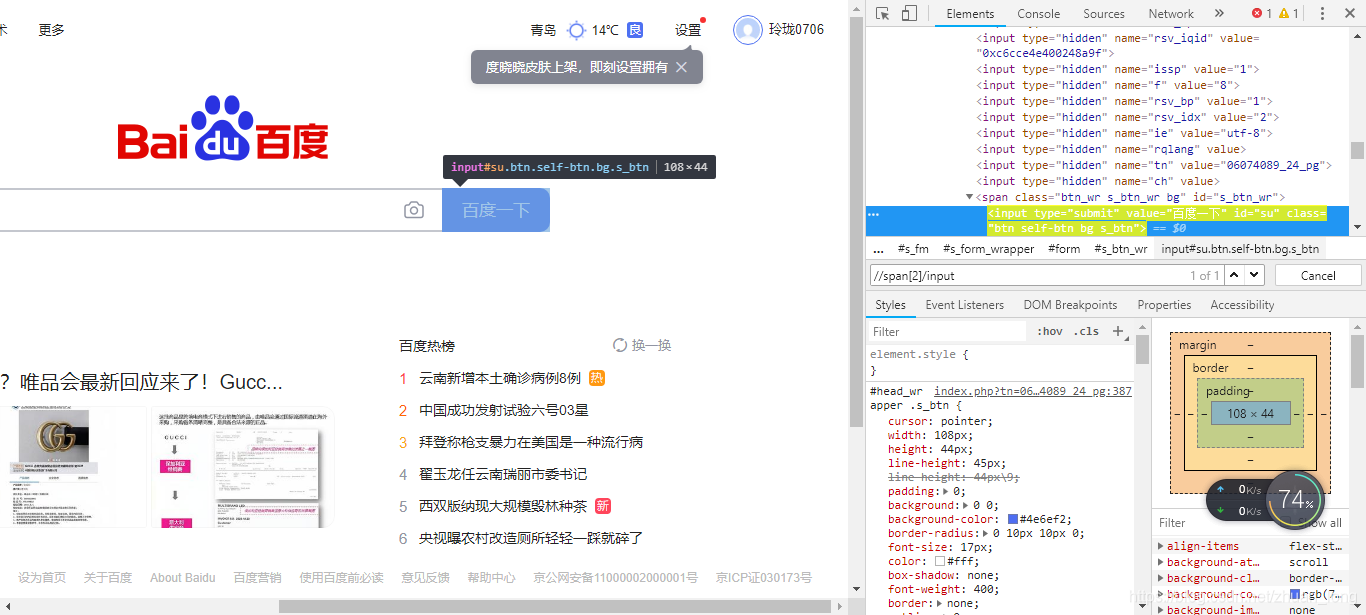Expand the padding shorthand property
The height and width of the screenshot is (615, 1366).
tap(944, 491)
